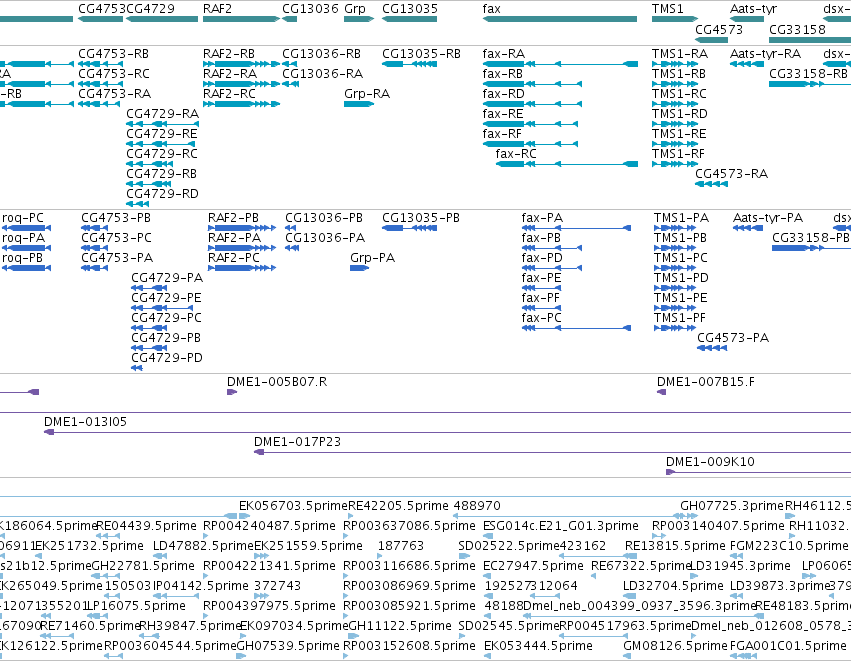This screenshot has height=661, width=851.
Task: Select the DME1-007B15.F BAC end label
Action: pos(706,382)
